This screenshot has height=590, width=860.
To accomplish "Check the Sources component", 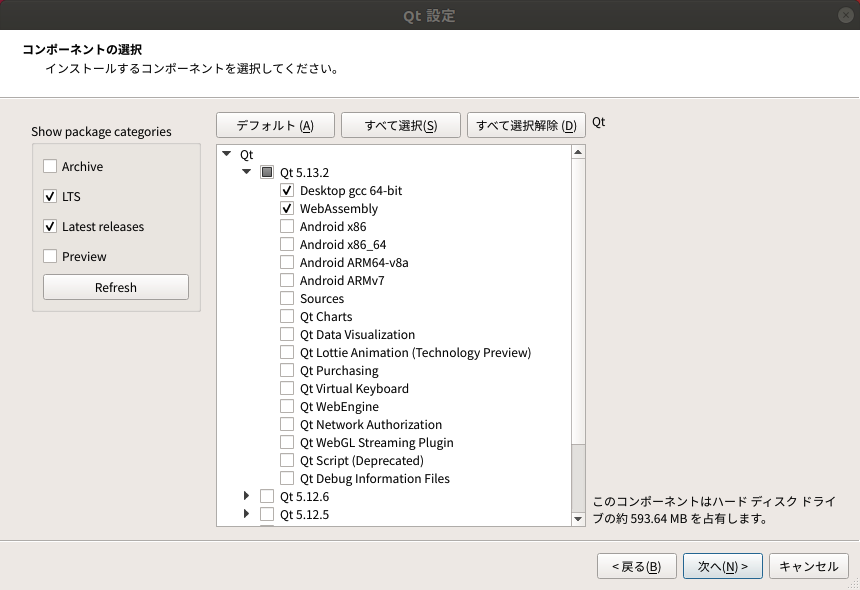I will click(287, 298).
